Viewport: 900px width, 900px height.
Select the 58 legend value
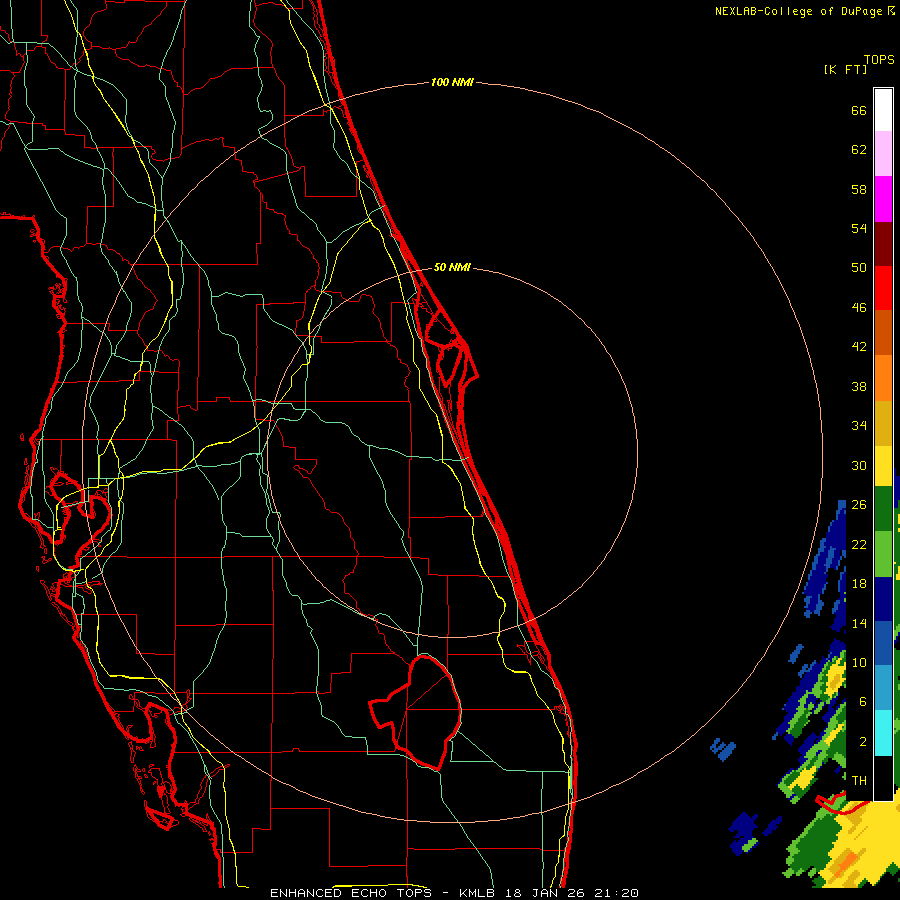point(859,189)
